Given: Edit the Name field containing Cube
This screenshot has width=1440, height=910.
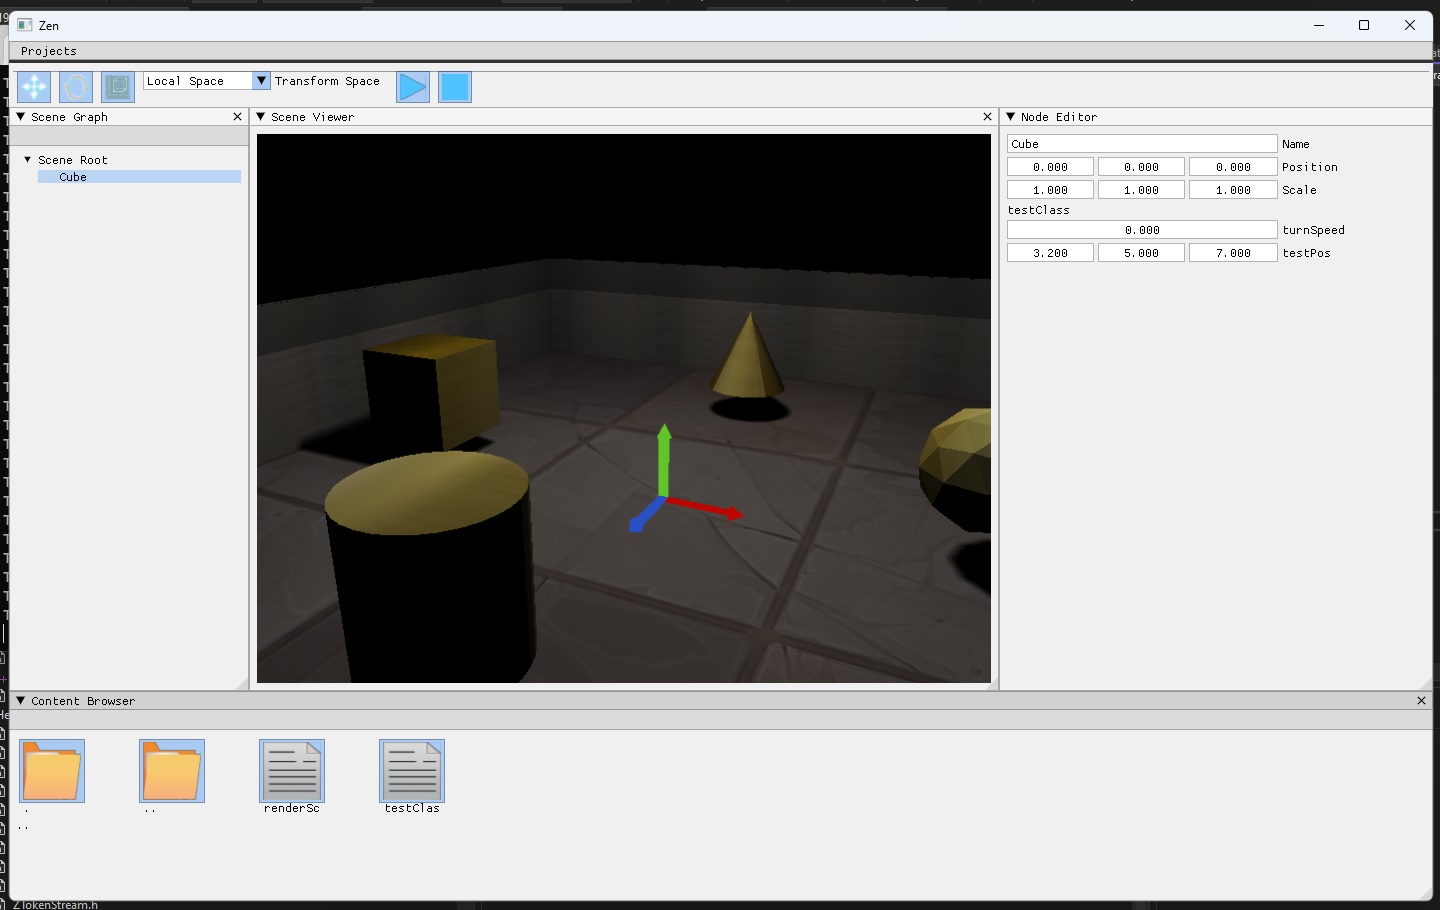Looking at the screenshot, I should point(1142,144).
